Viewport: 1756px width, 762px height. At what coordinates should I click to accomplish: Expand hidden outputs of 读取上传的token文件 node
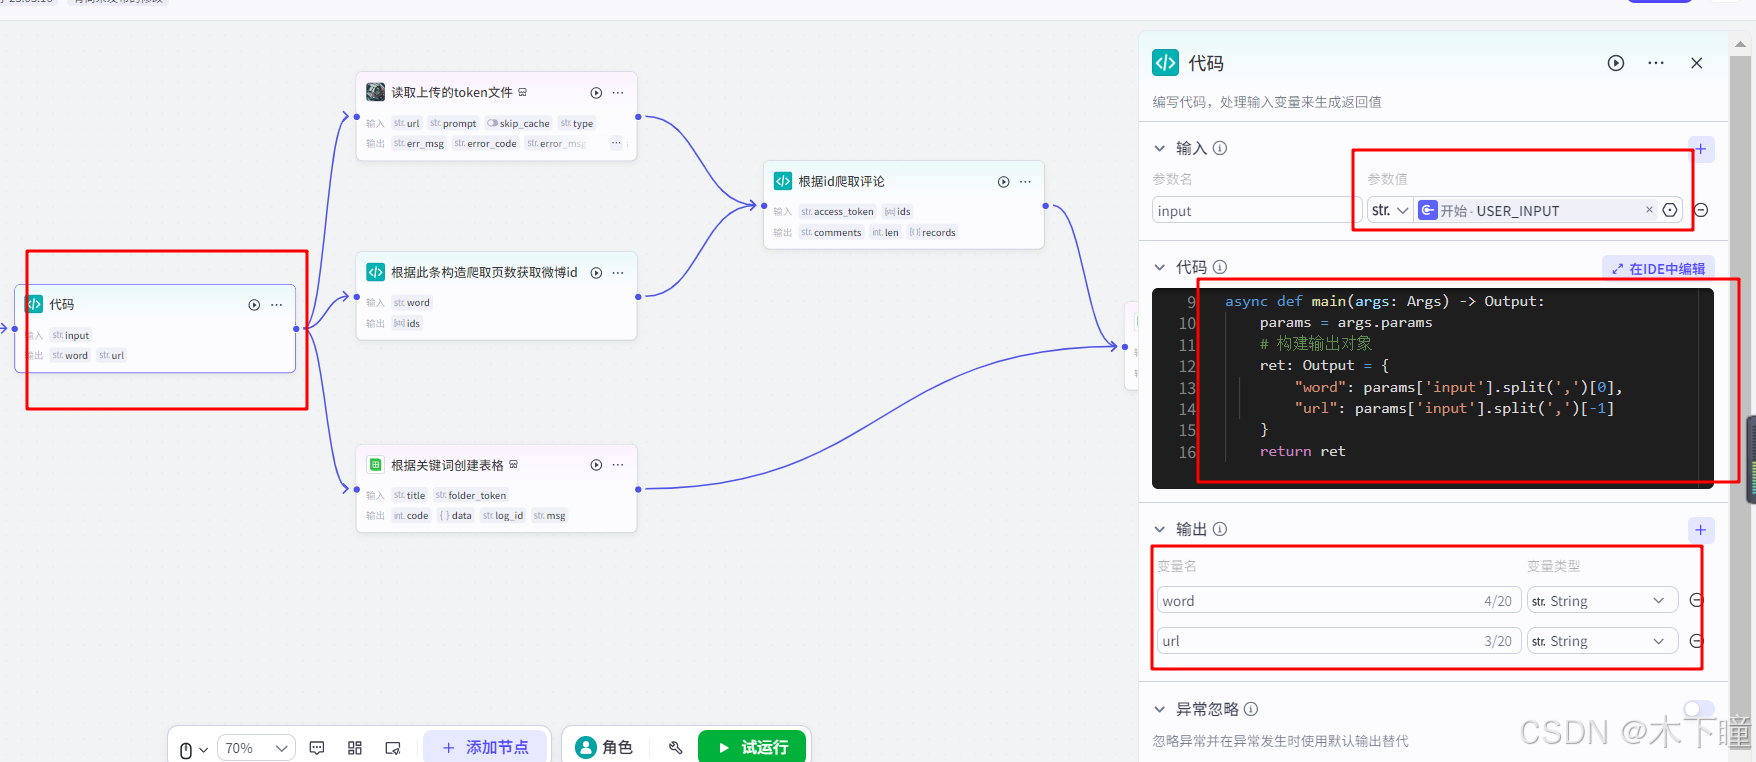tap(616, 143)
